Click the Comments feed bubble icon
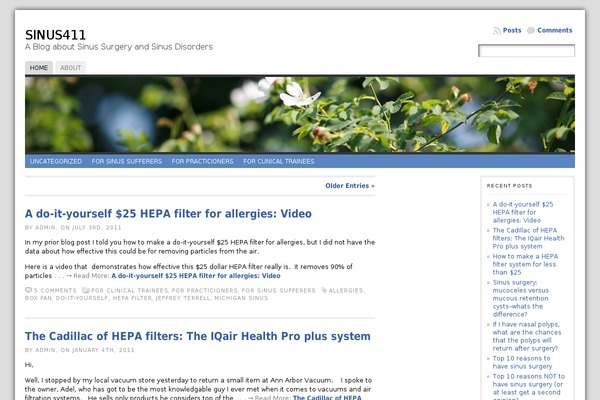Image resolution: width=600 pixels, height=400 pixels. tap(532, 31)
